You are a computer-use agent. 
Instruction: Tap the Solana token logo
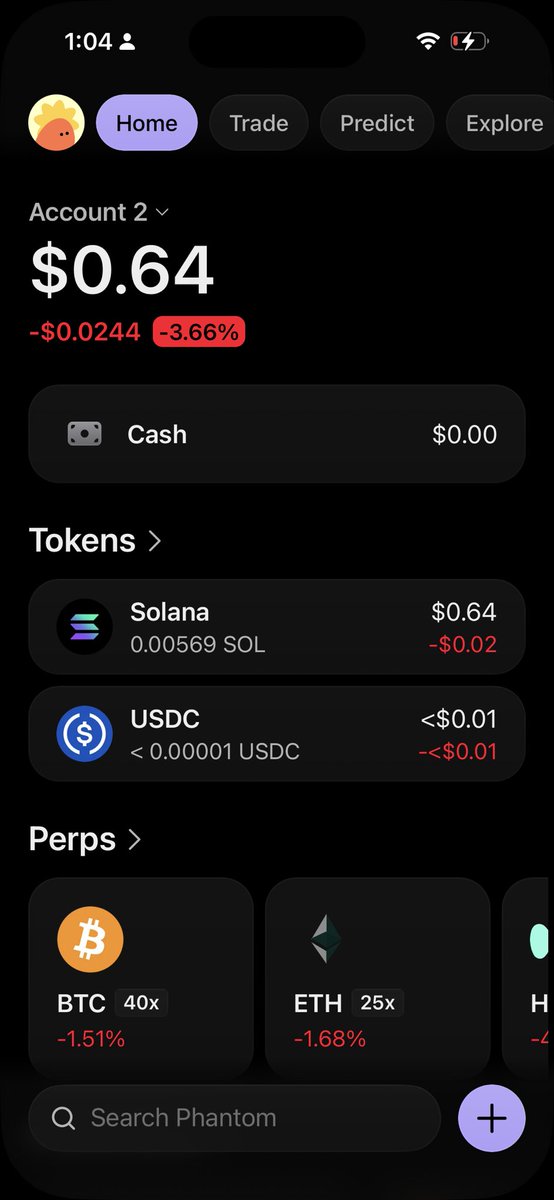[x=85, y=627]
